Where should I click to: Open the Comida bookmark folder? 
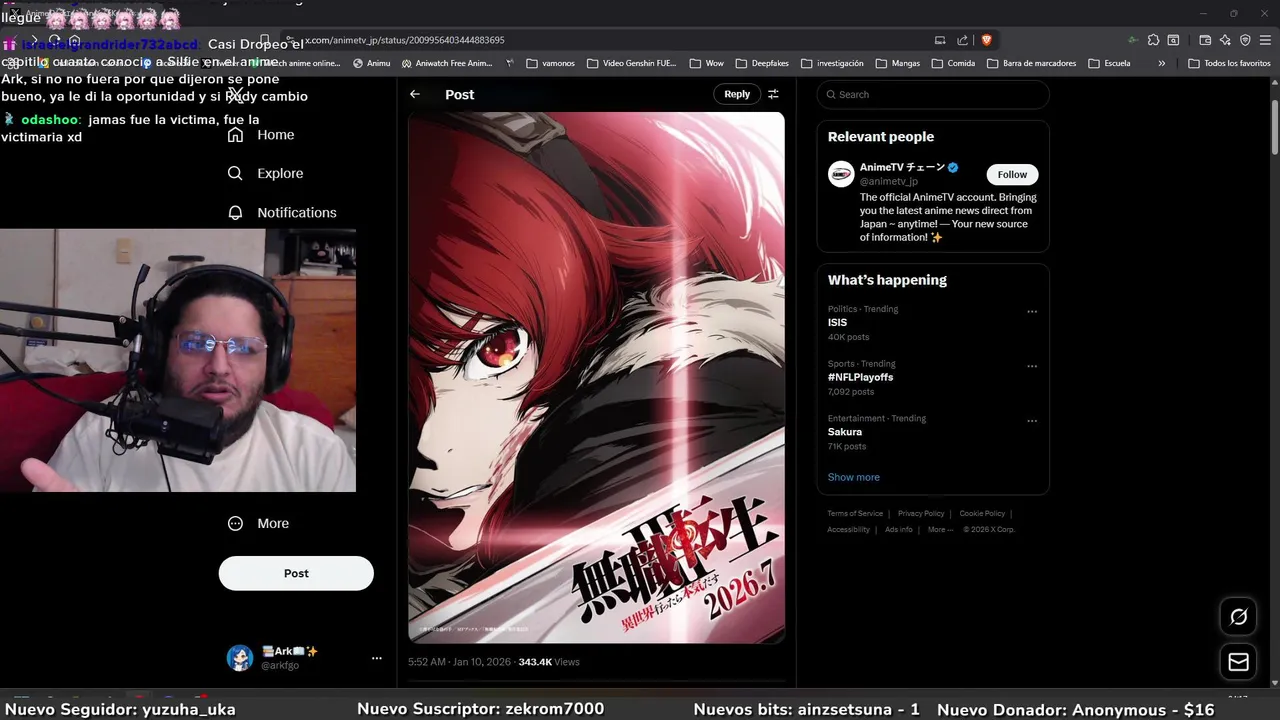[953, 63]
